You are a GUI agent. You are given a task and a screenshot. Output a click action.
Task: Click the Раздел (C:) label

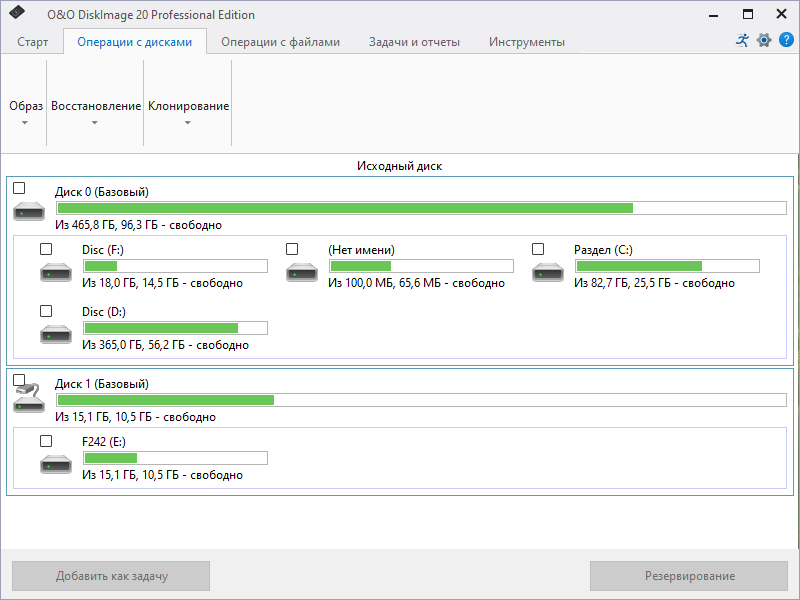tap(603, 249)
